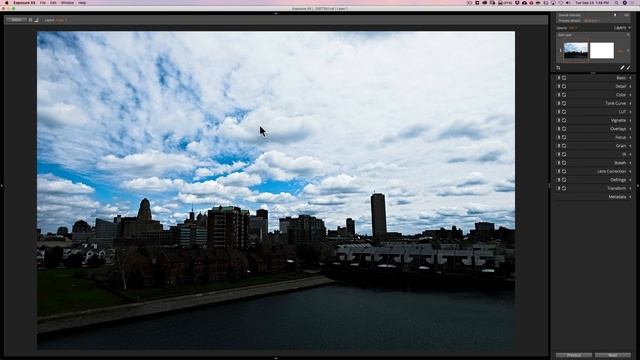Screen dimensions: 640x360
Task: Select the layer image thumbnail
Action: (x=576, y=51)
